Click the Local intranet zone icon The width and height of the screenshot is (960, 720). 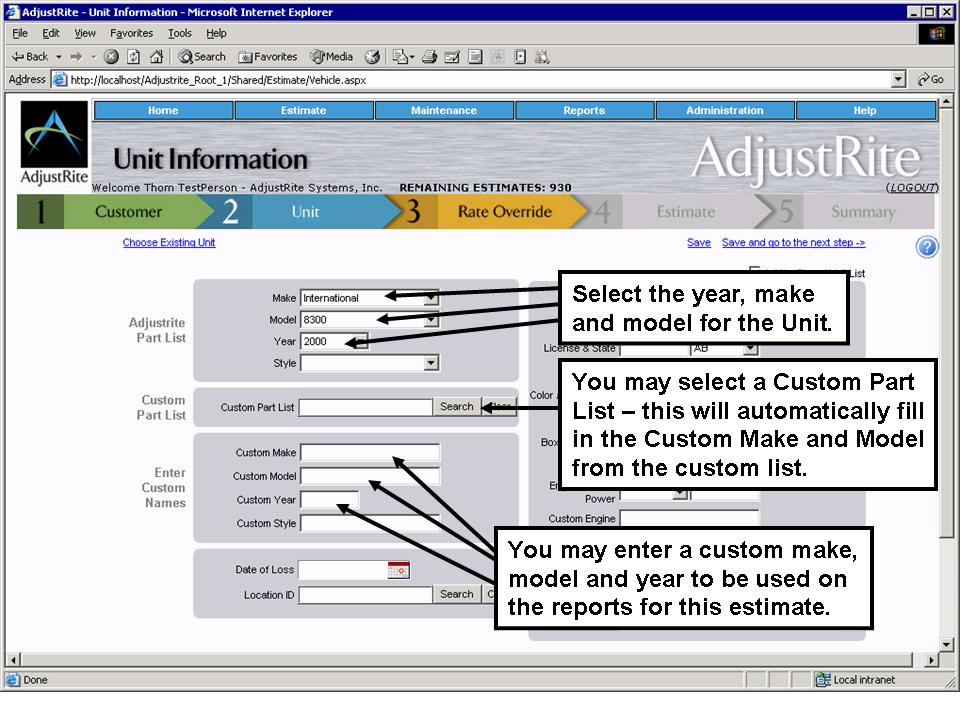[x=823, y=680]
